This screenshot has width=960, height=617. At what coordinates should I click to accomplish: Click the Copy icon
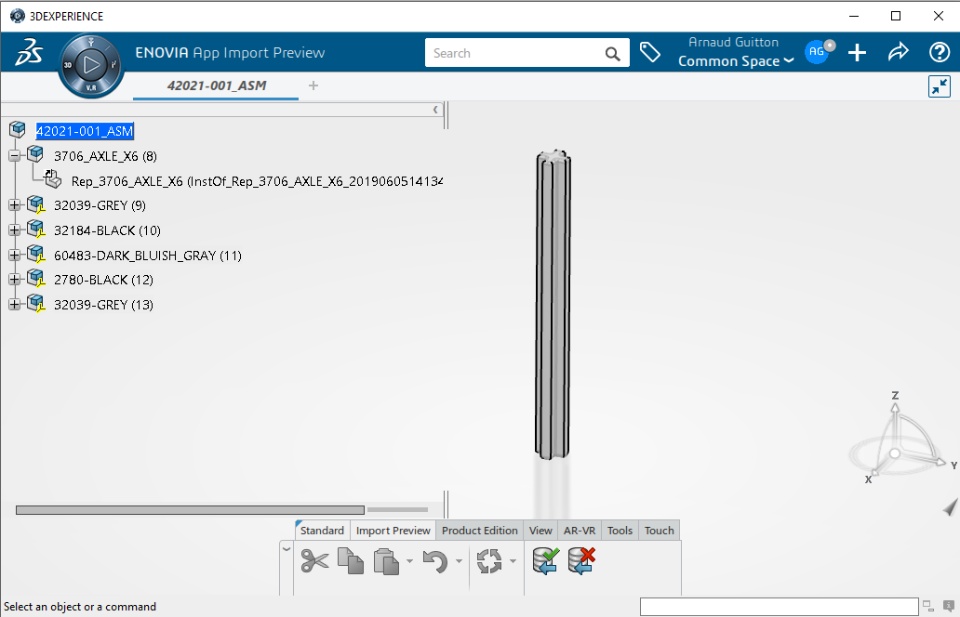click(351, 561)
